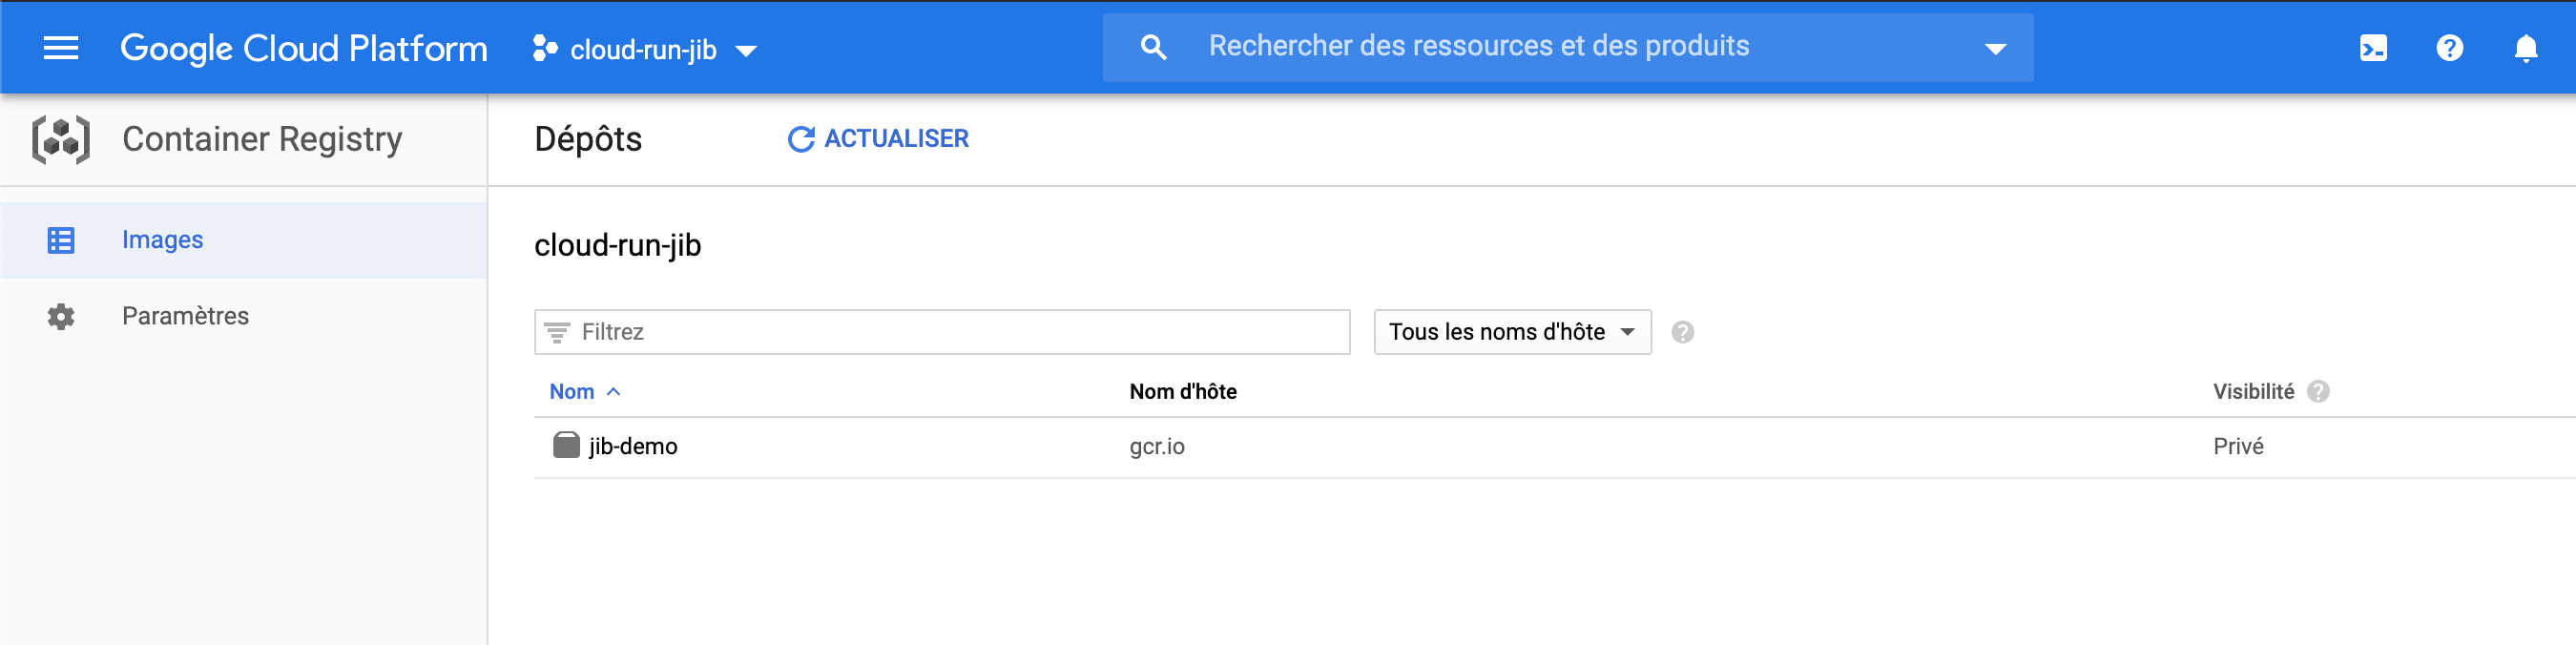The width and height of the screenshot is (2576, 645).
Task: Toggle the Nom sort arrow
Action: pos(613,392)
